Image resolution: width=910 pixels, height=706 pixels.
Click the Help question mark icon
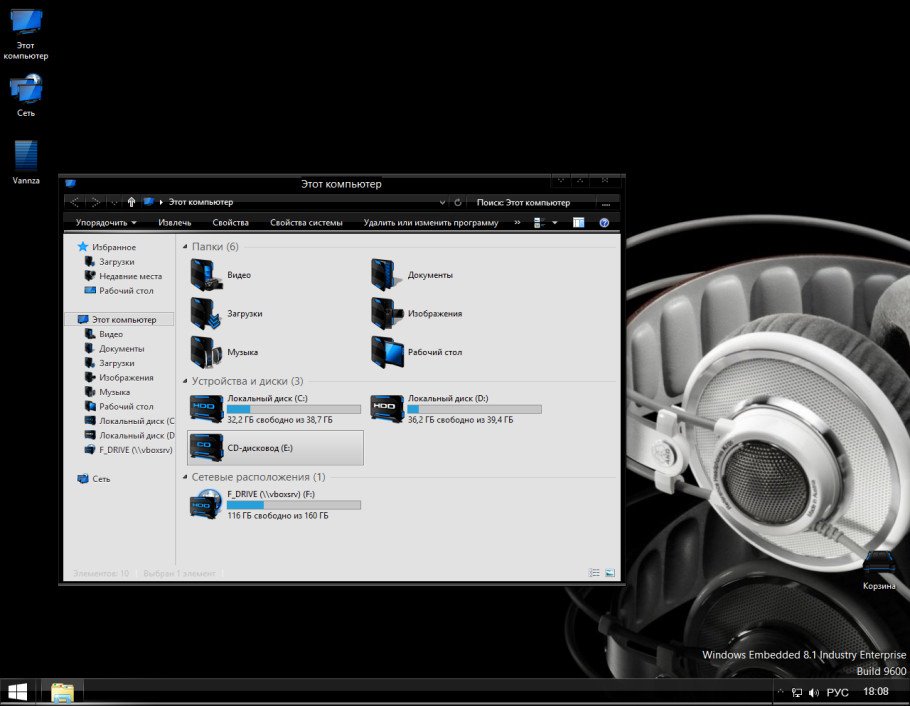click(x=604, y=223)
